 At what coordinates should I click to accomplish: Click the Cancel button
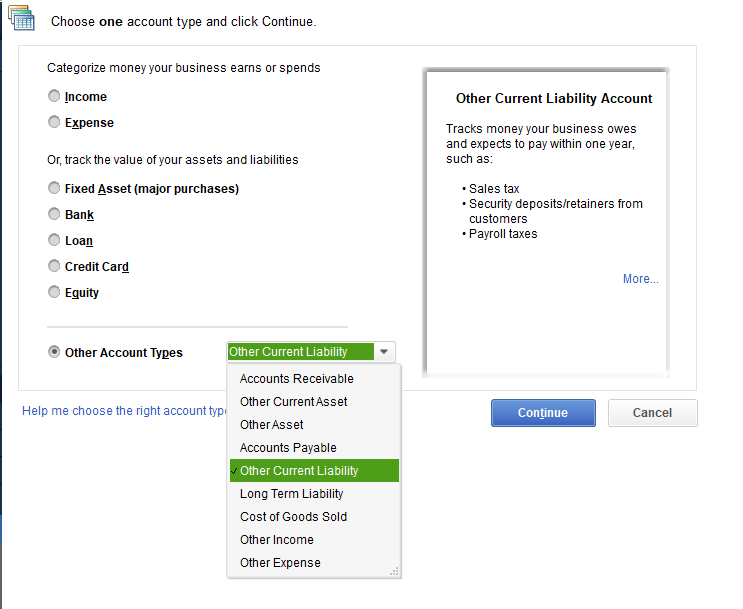click(x=652, y=413)
